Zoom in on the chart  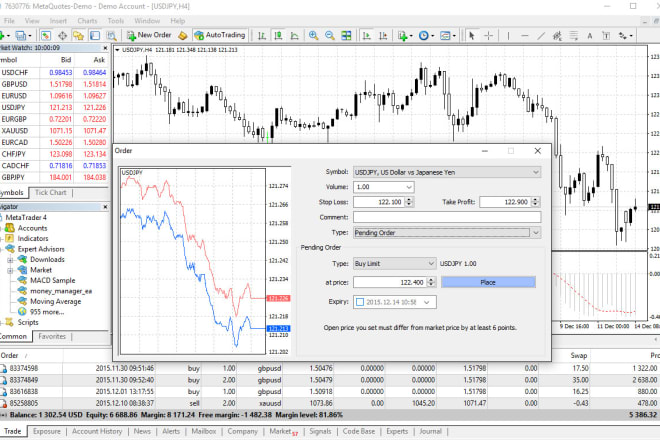pyautogui.click(x=314, y=35)
